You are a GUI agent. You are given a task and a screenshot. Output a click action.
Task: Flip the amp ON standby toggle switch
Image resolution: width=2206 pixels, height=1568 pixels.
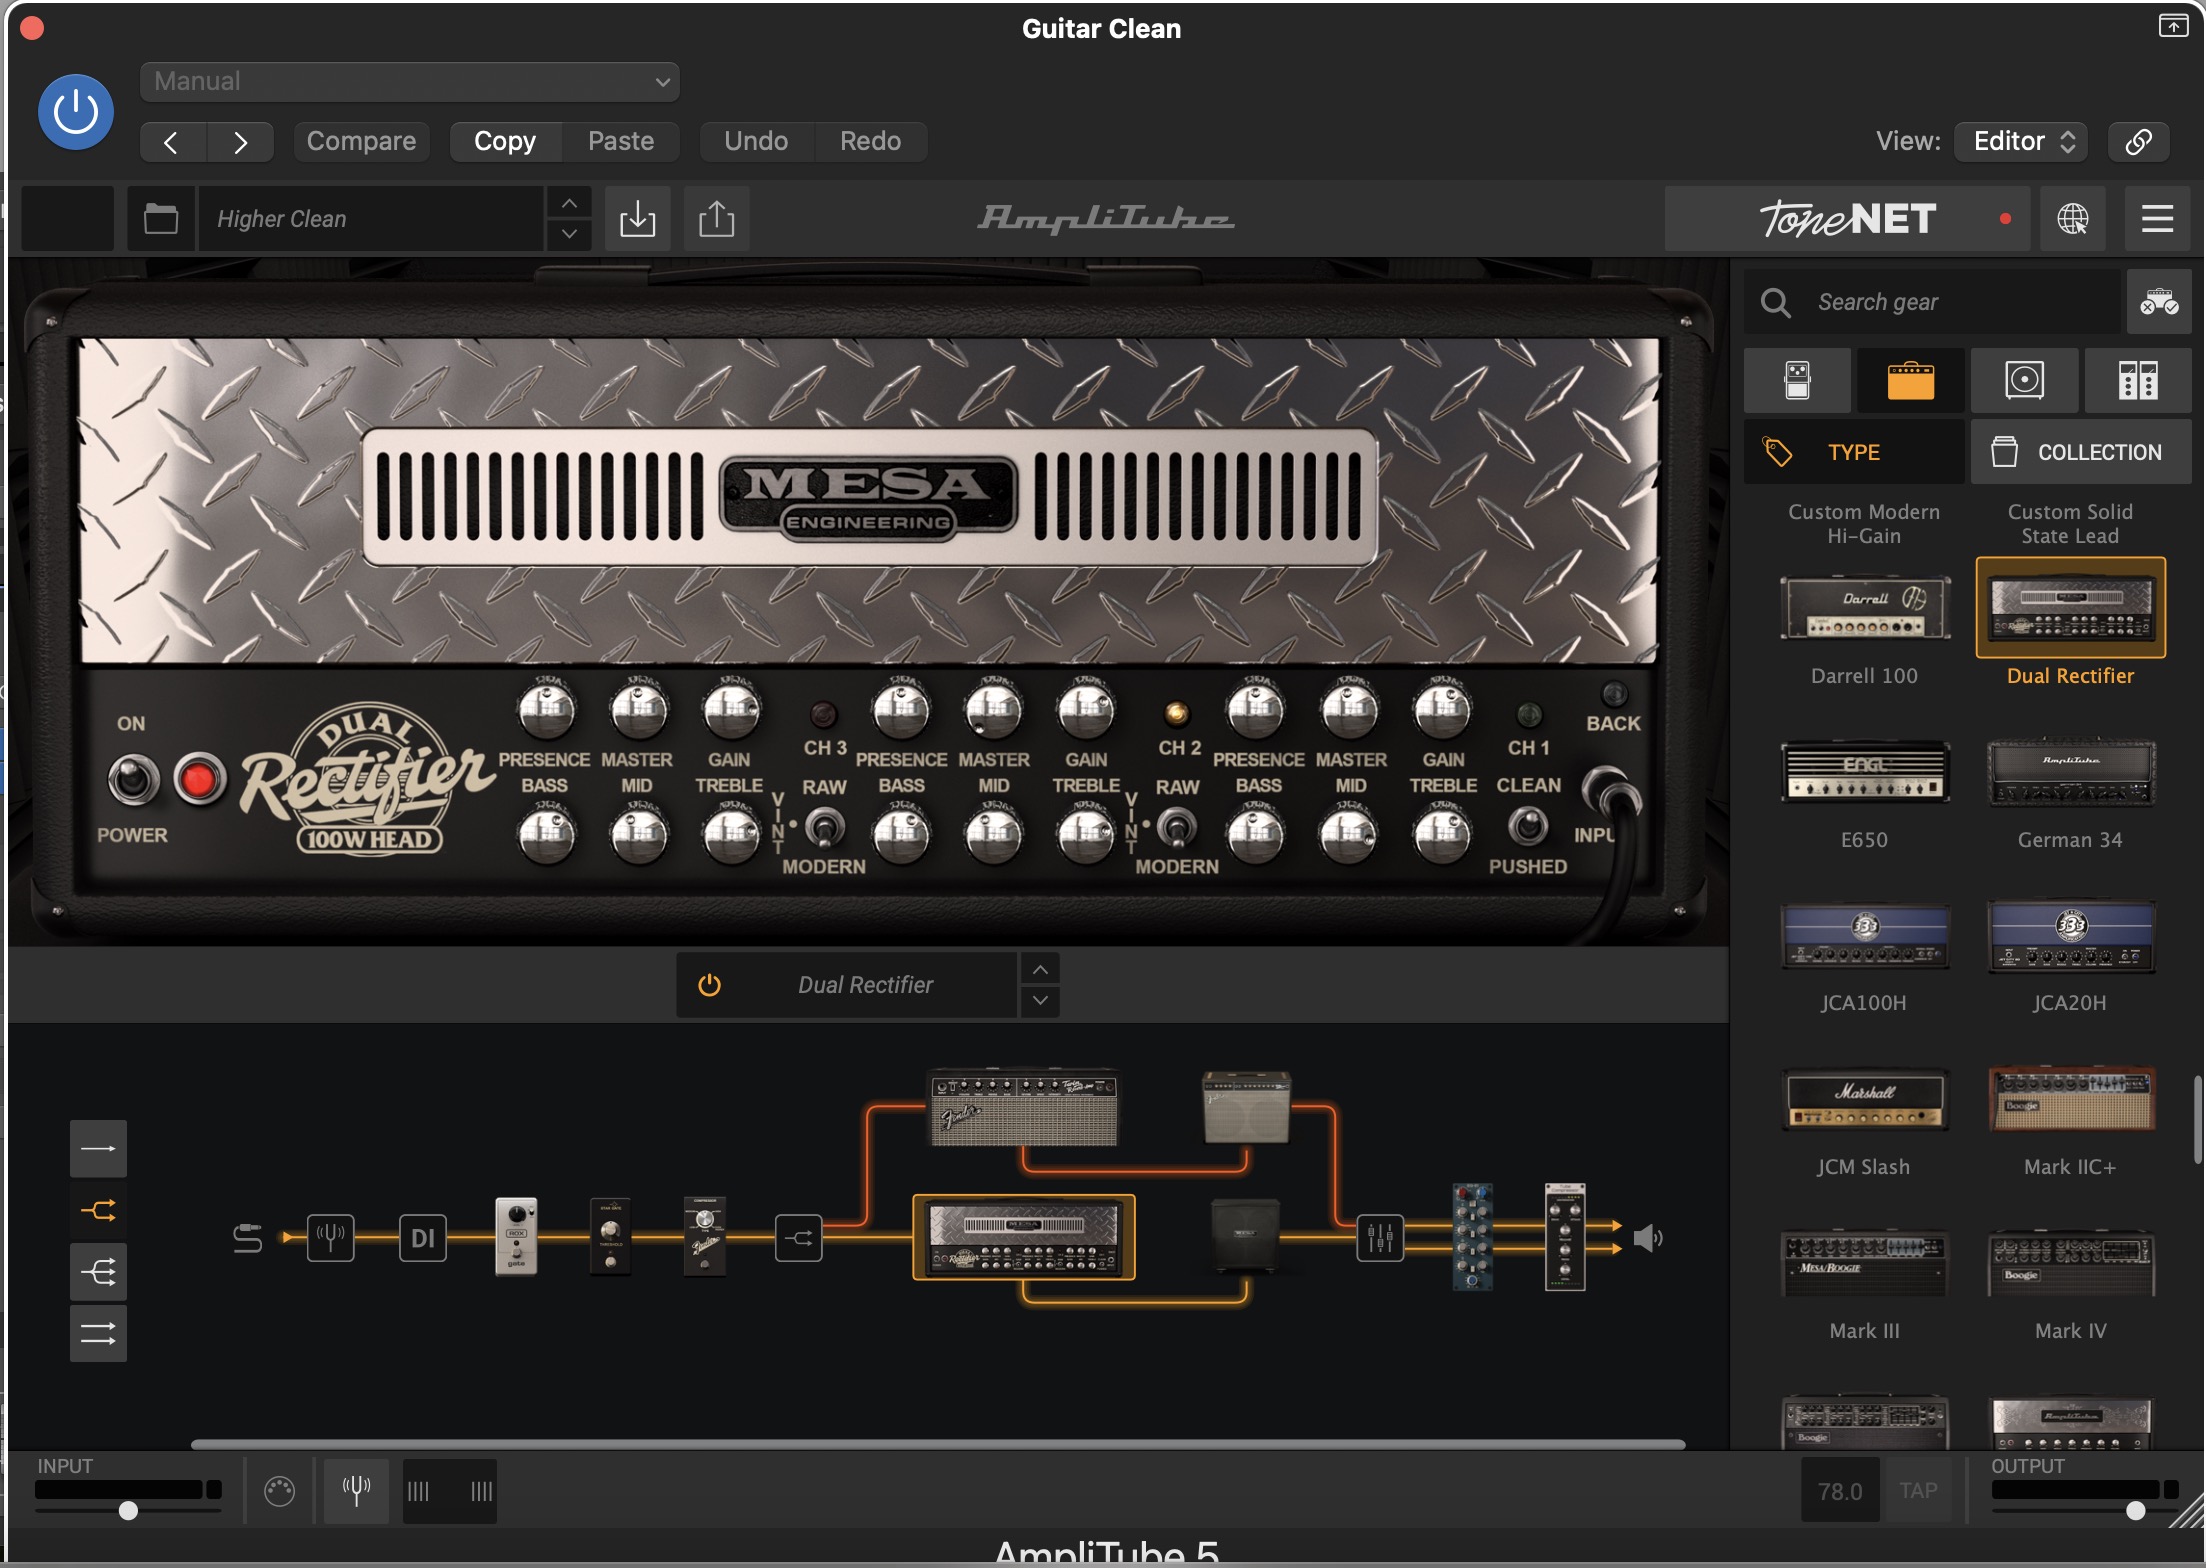point(133,780)
